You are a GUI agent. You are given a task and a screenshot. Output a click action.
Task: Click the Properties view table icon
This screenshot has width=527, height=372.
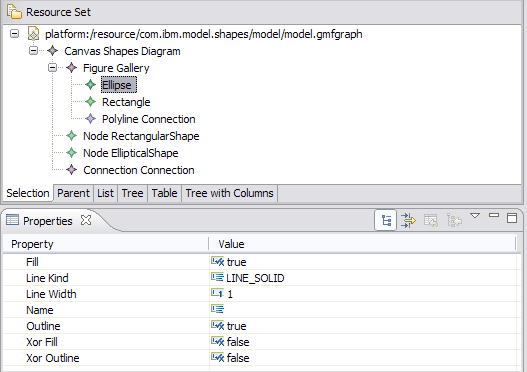[12, 220]
